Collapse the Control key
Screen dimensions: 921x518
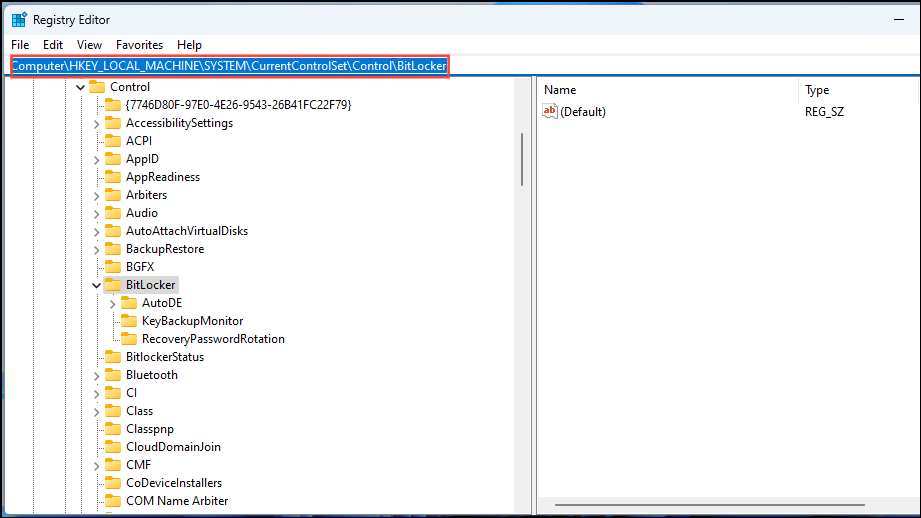click(x=80, y=87)
